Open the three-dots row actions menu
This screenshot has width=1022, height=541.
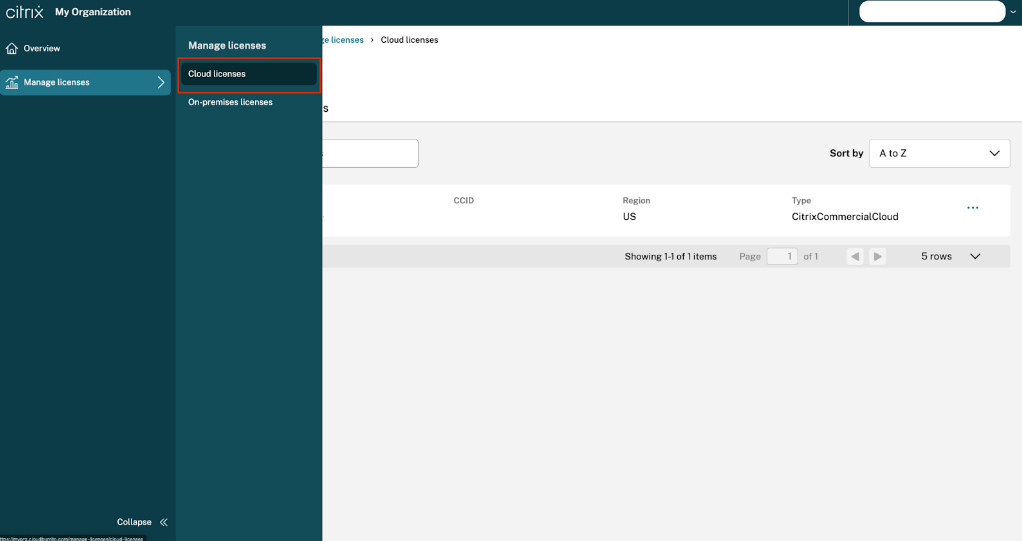[x=972, y=208]
